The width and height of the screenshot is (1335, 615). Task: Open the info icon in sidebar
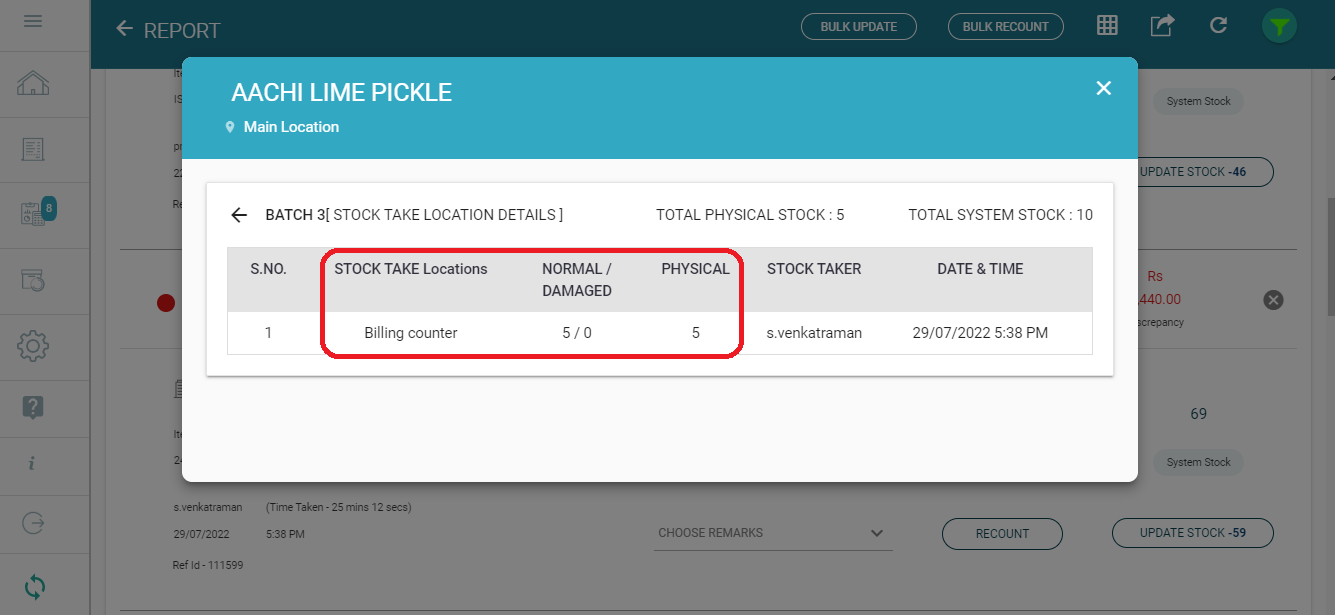point(32,464)
